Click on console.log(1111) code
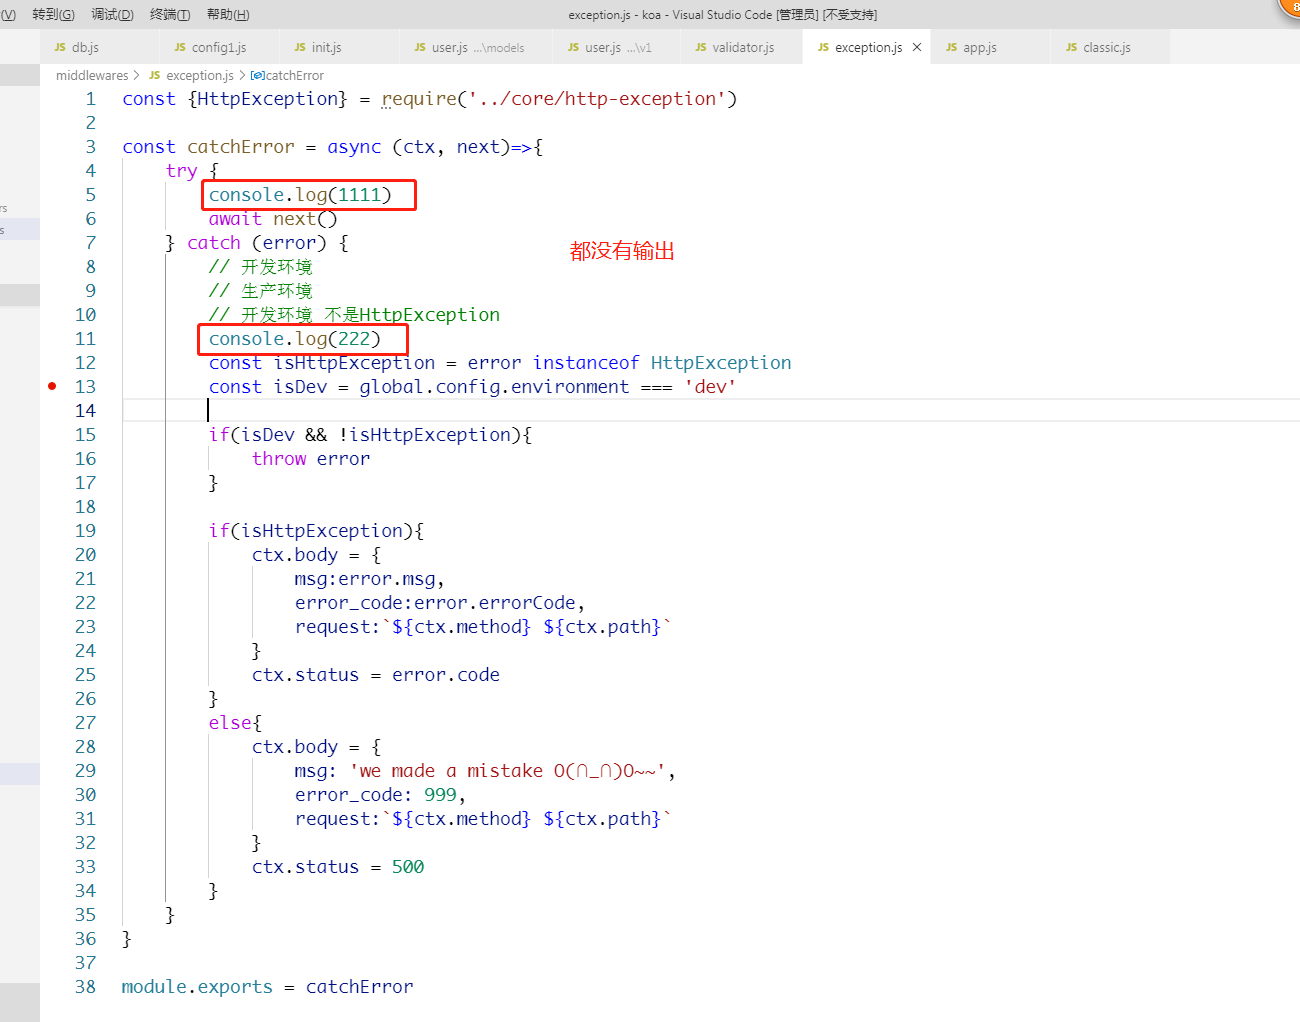Viewport: 1300px width, 1022px height. [x=300, y=195]
